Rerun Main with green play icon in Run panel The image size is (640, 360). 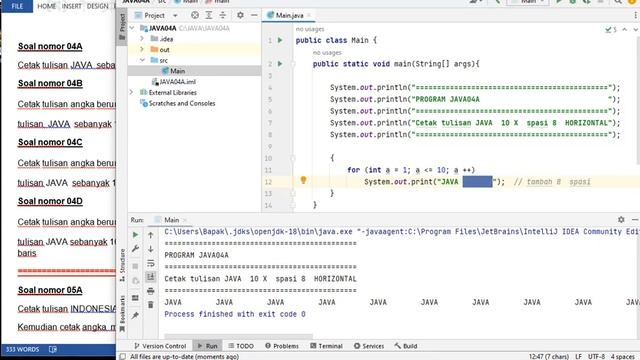click(135, 235)
